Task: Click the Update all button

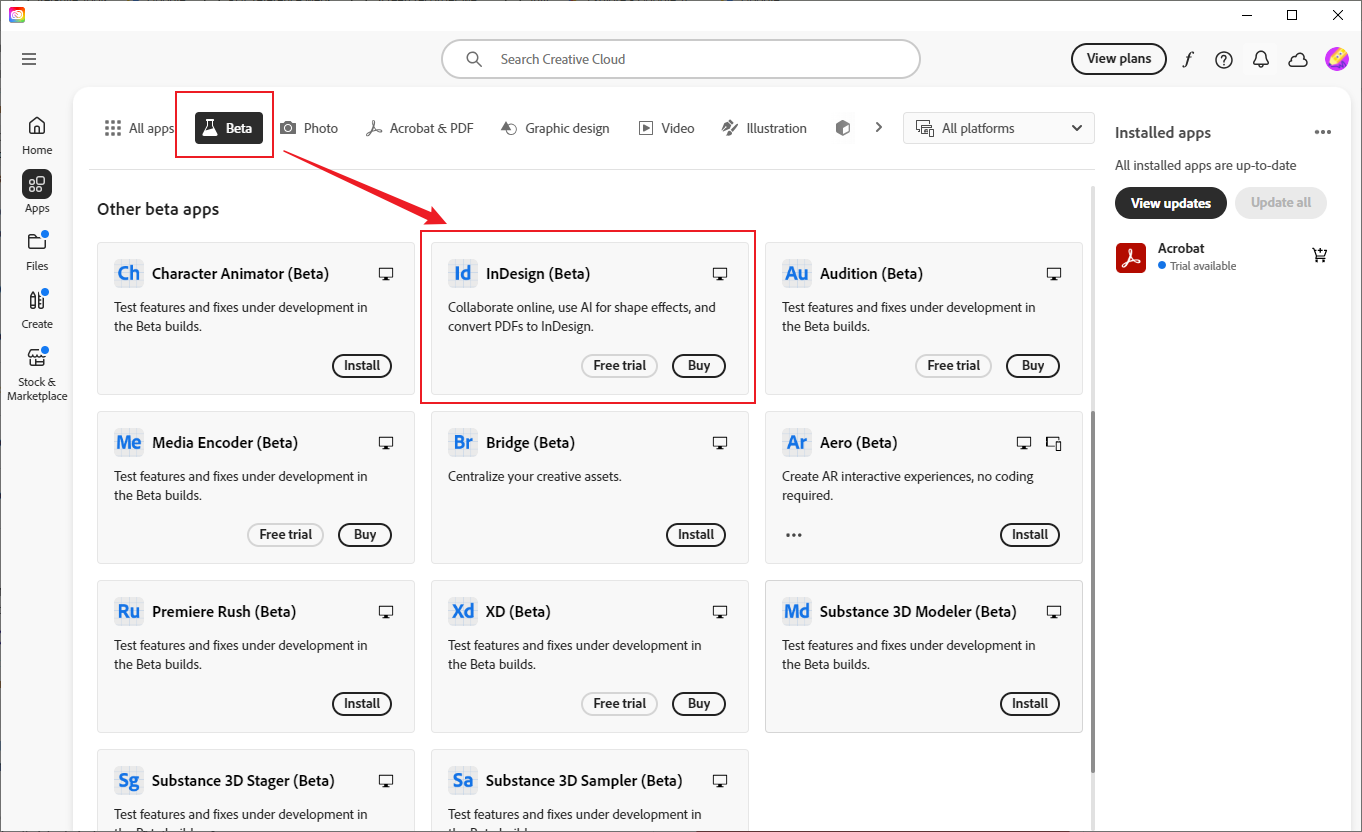Action: coord(1281,203)
